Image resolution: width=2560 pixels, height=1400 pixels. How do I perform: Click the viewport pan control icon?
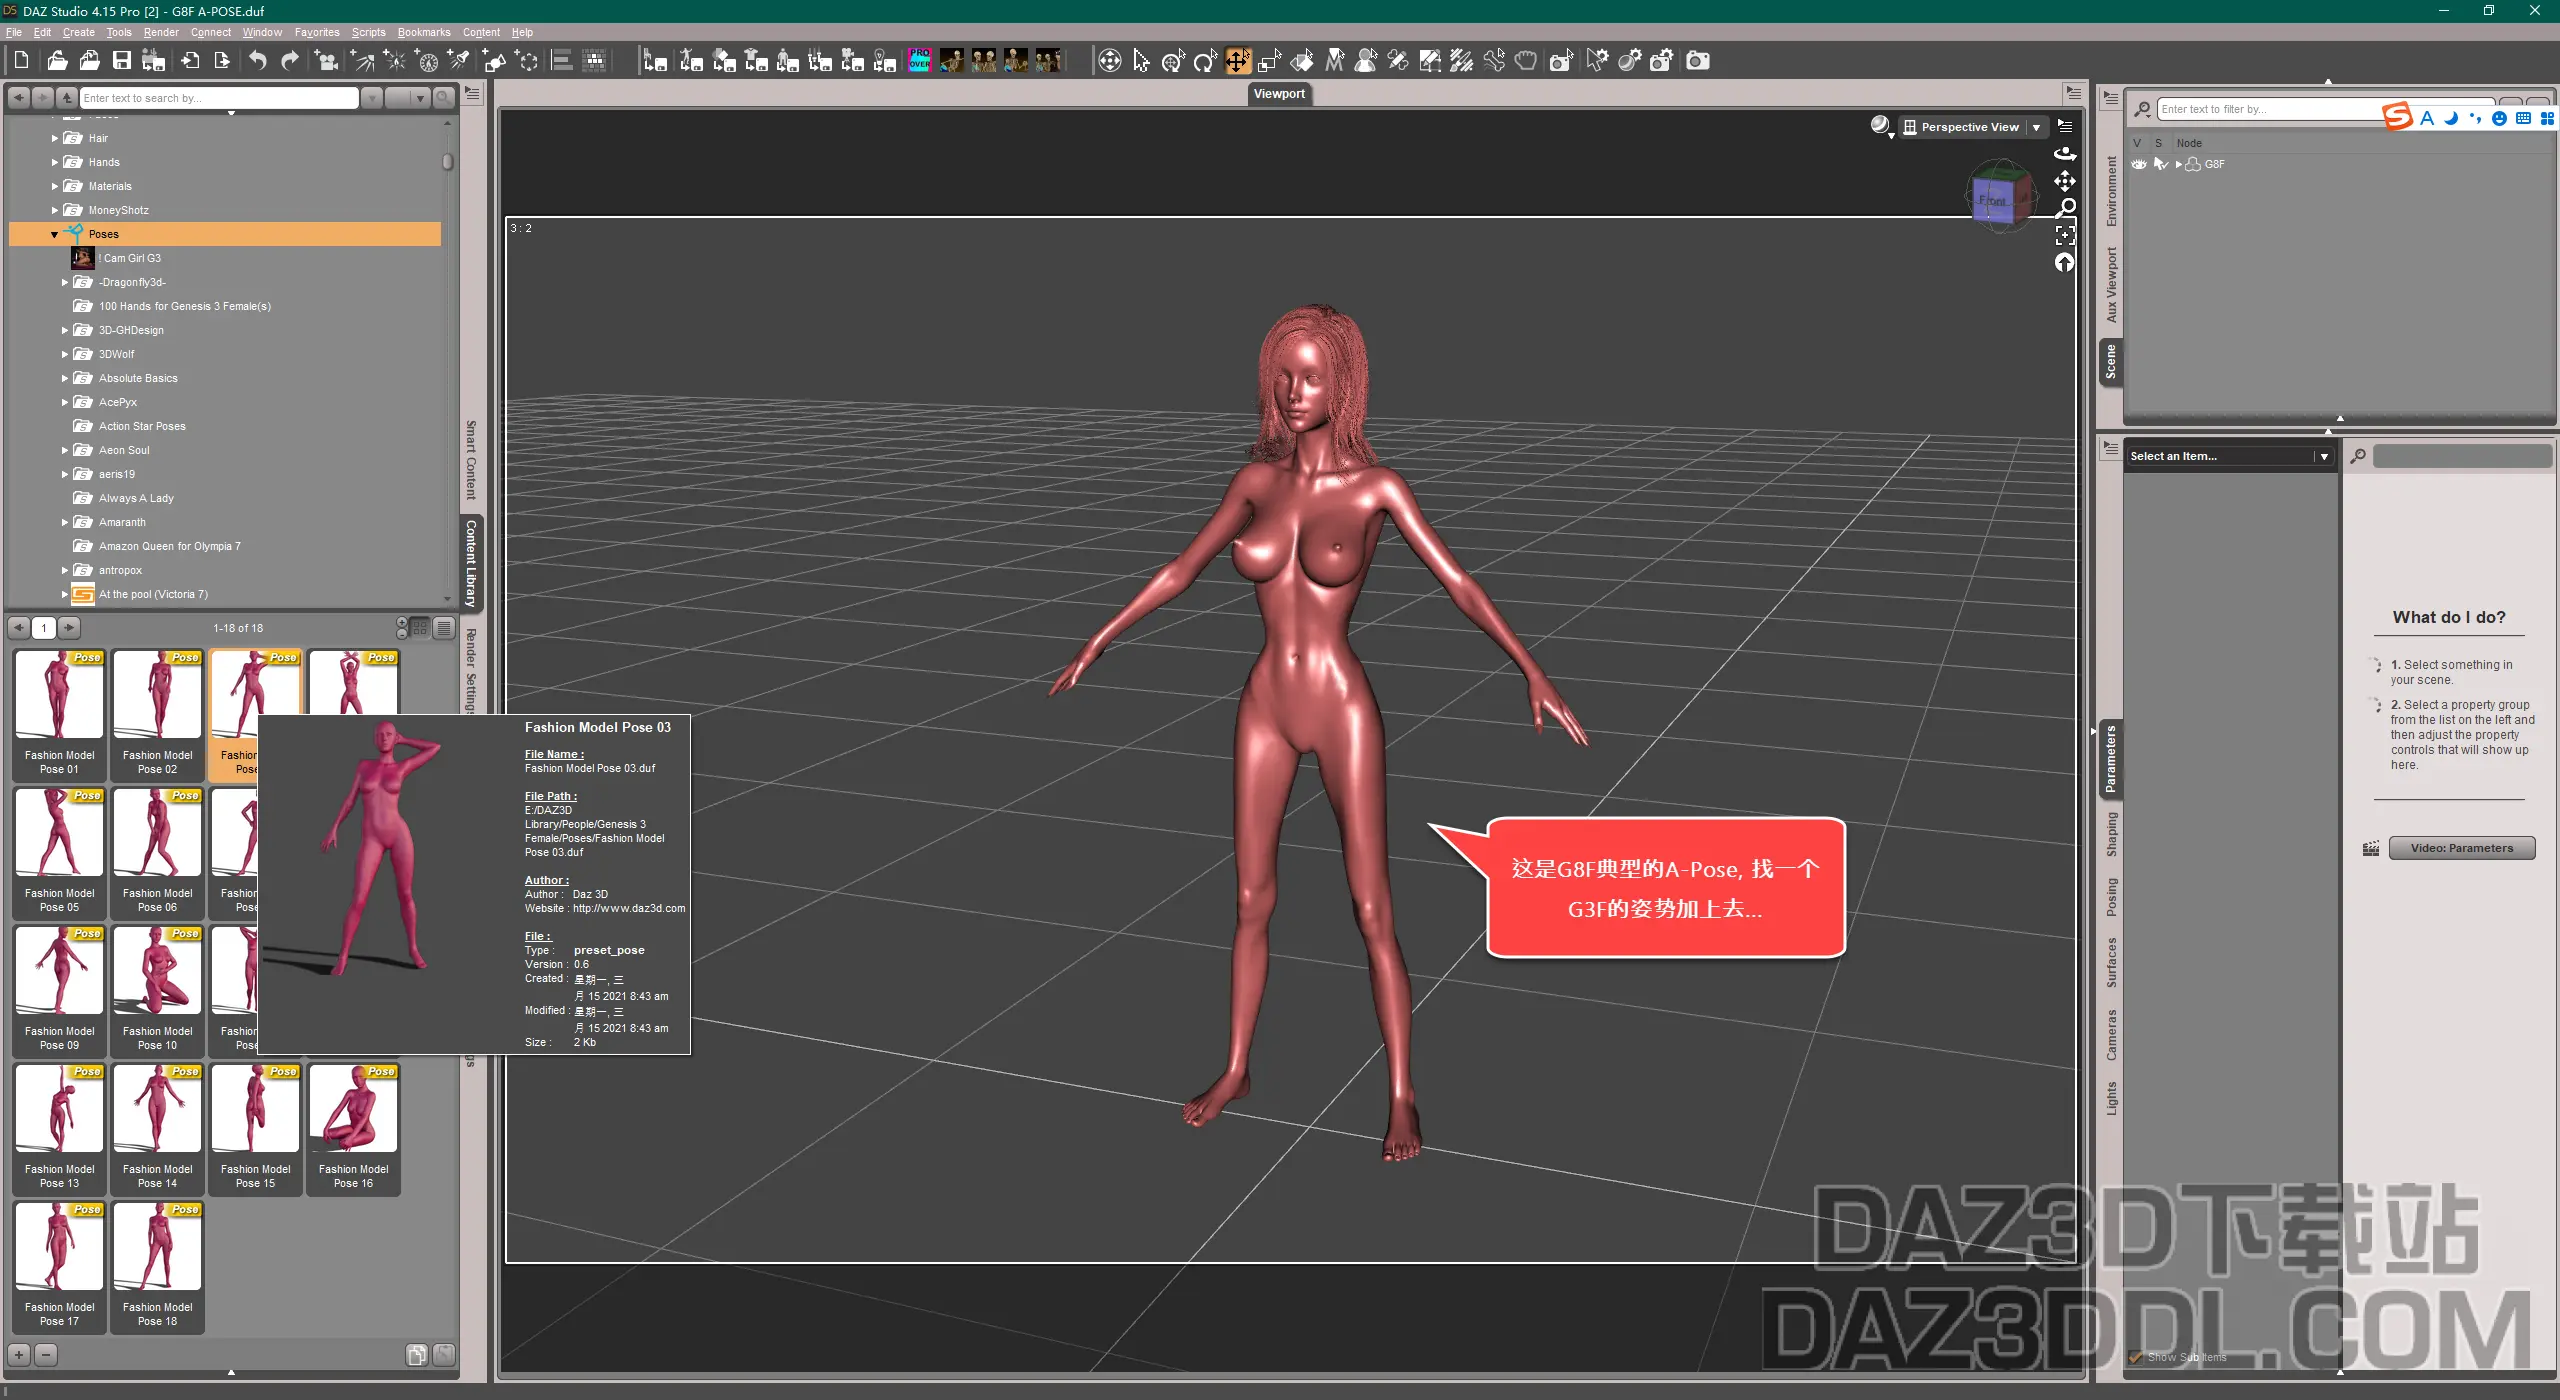(x=2065, y=181)
